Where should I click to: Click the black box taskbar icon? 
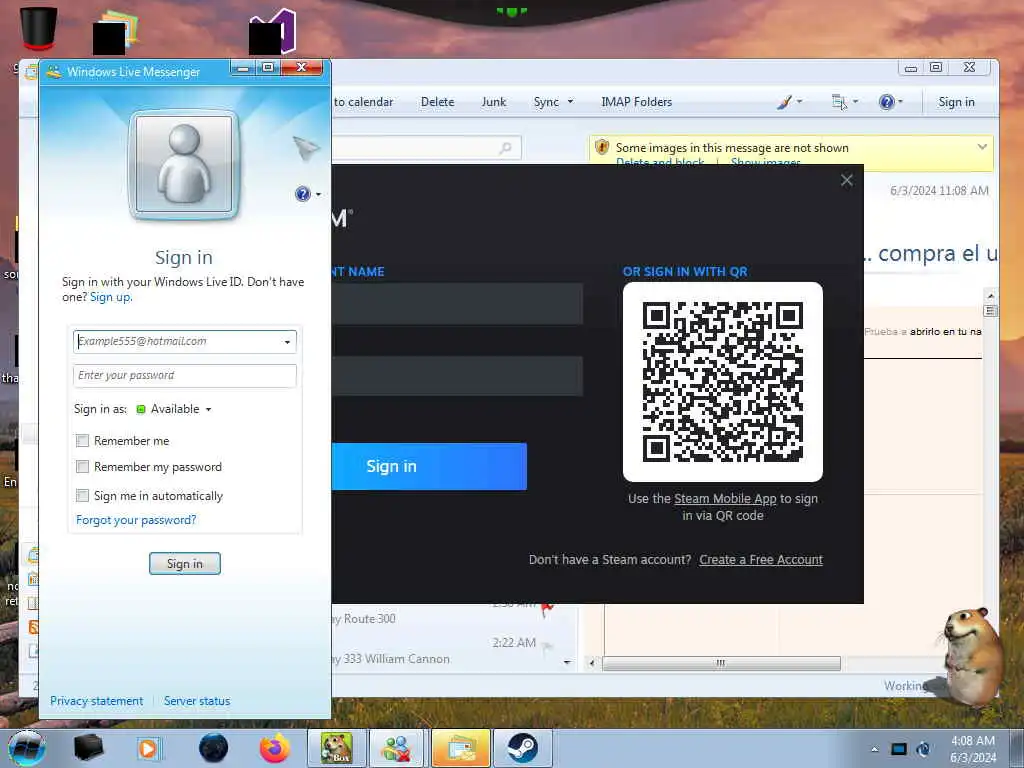(88, 748)
